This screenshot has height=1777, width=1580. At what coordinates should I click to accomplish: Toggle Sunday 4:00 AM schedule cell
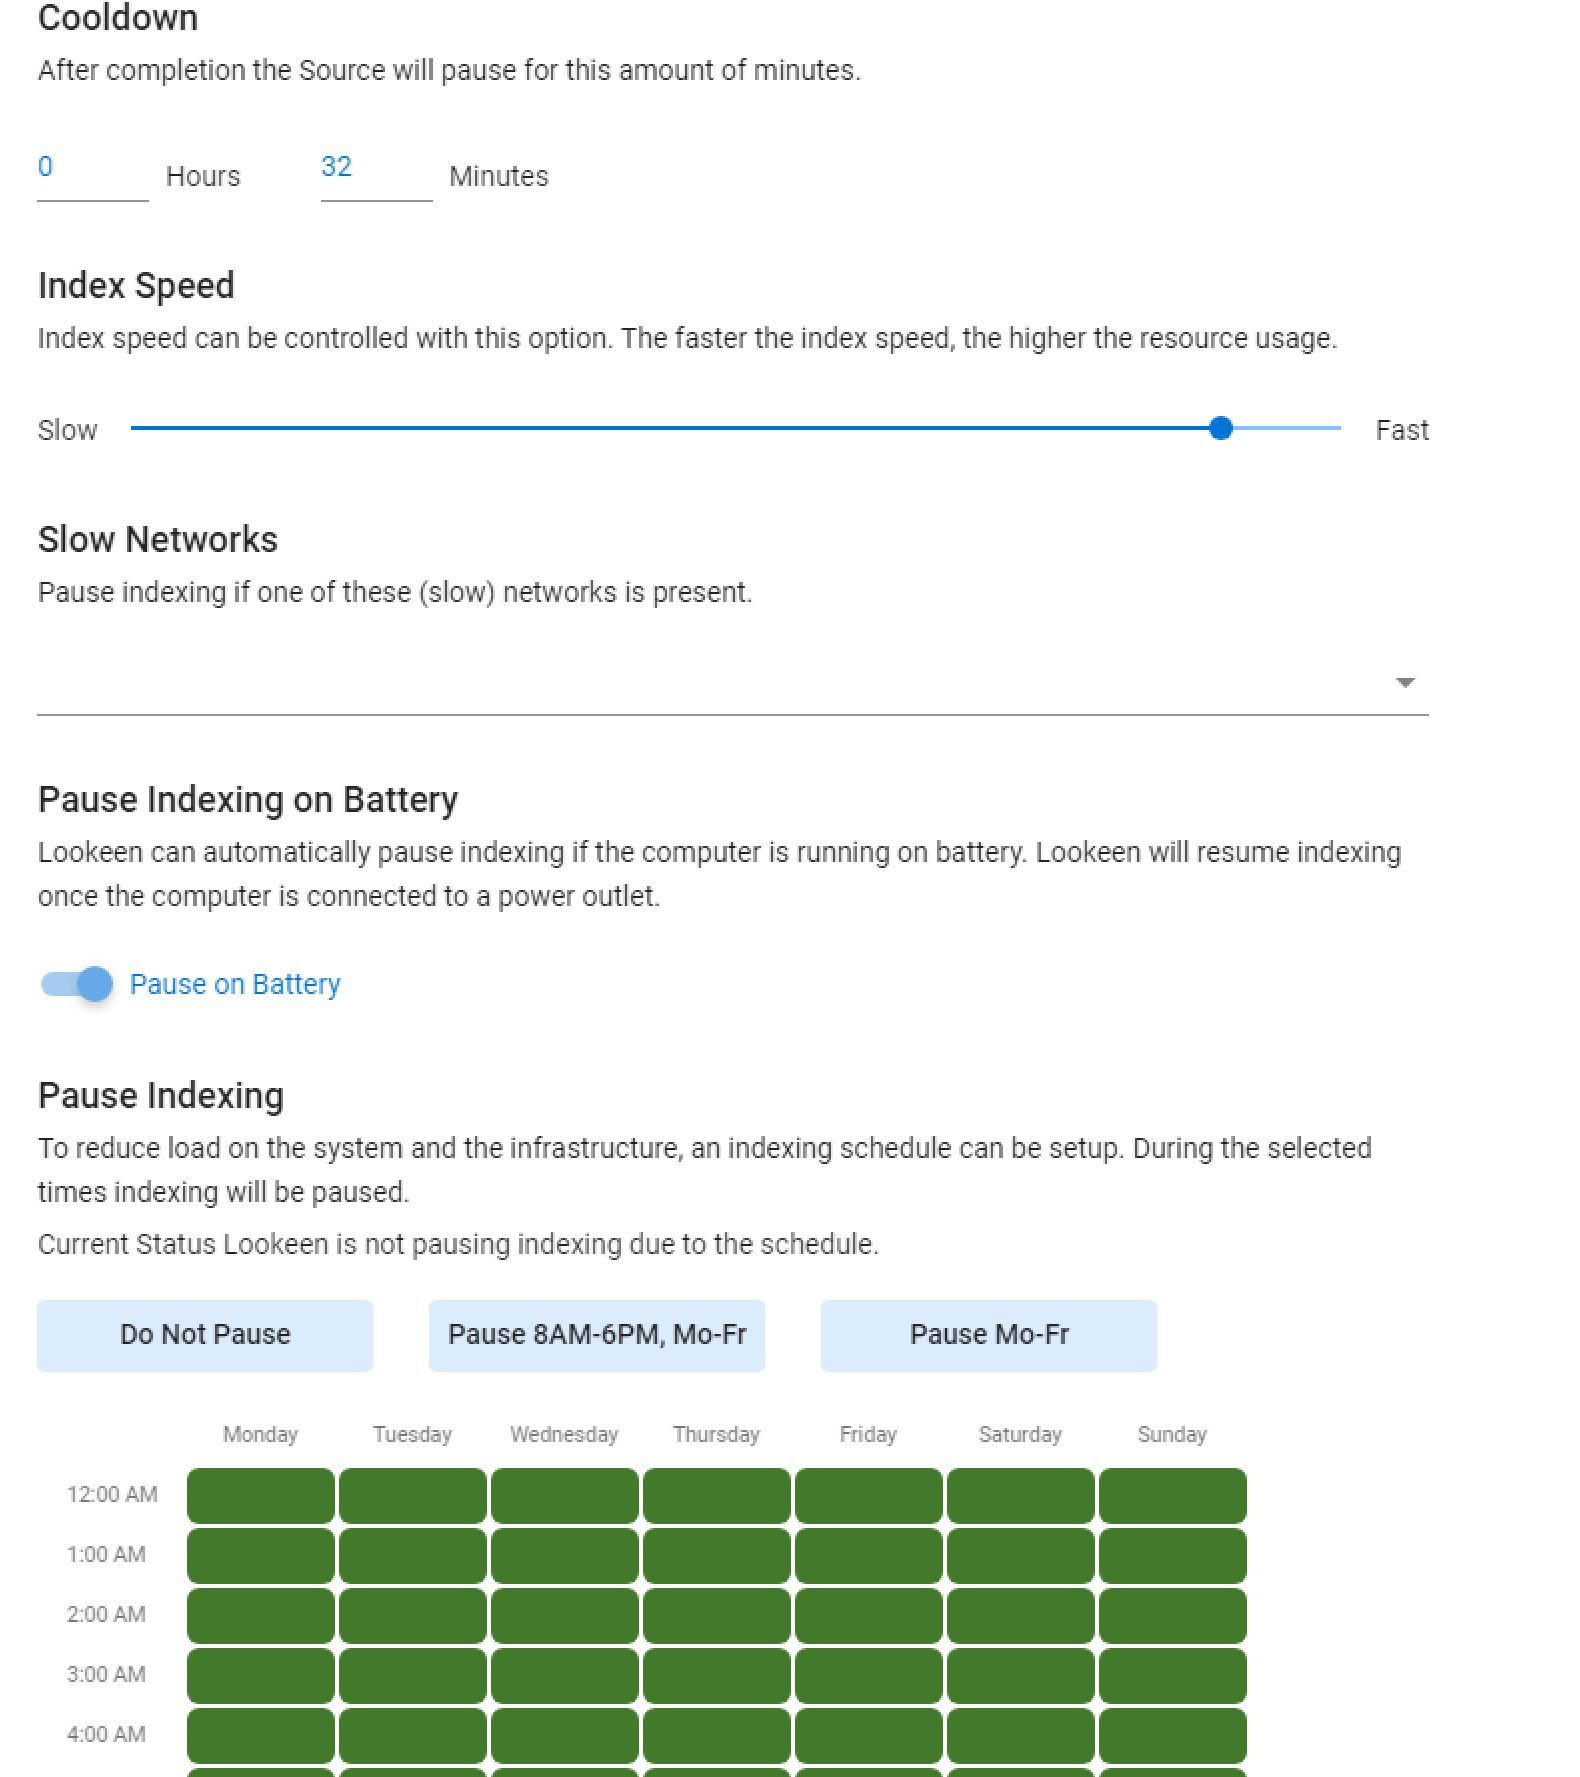coord(1173,1735)
